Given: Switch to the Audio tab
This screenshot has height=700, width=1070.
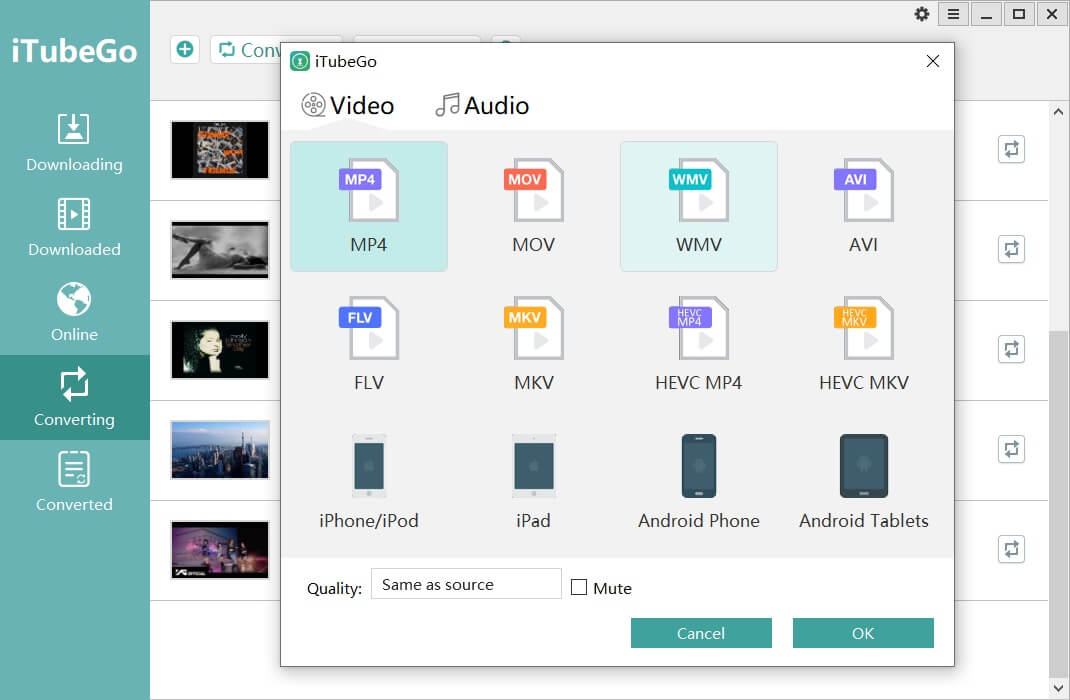Looking at the screenshot, I should [482, 105].
